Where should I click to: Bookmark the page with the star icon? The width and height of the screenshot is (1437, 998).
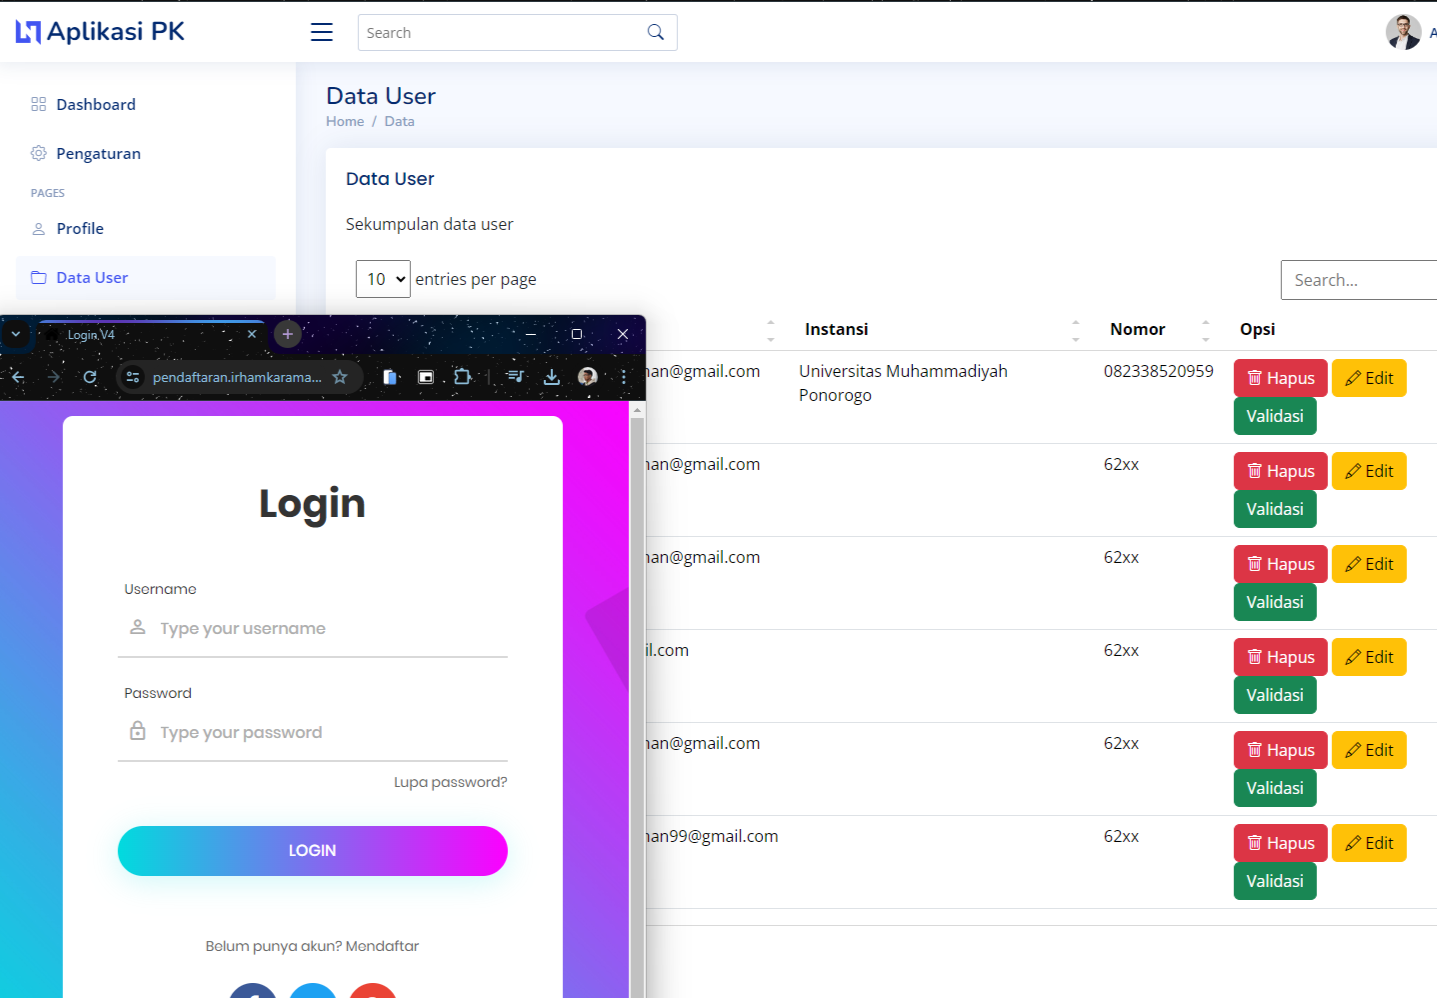[x=340, y=377]
